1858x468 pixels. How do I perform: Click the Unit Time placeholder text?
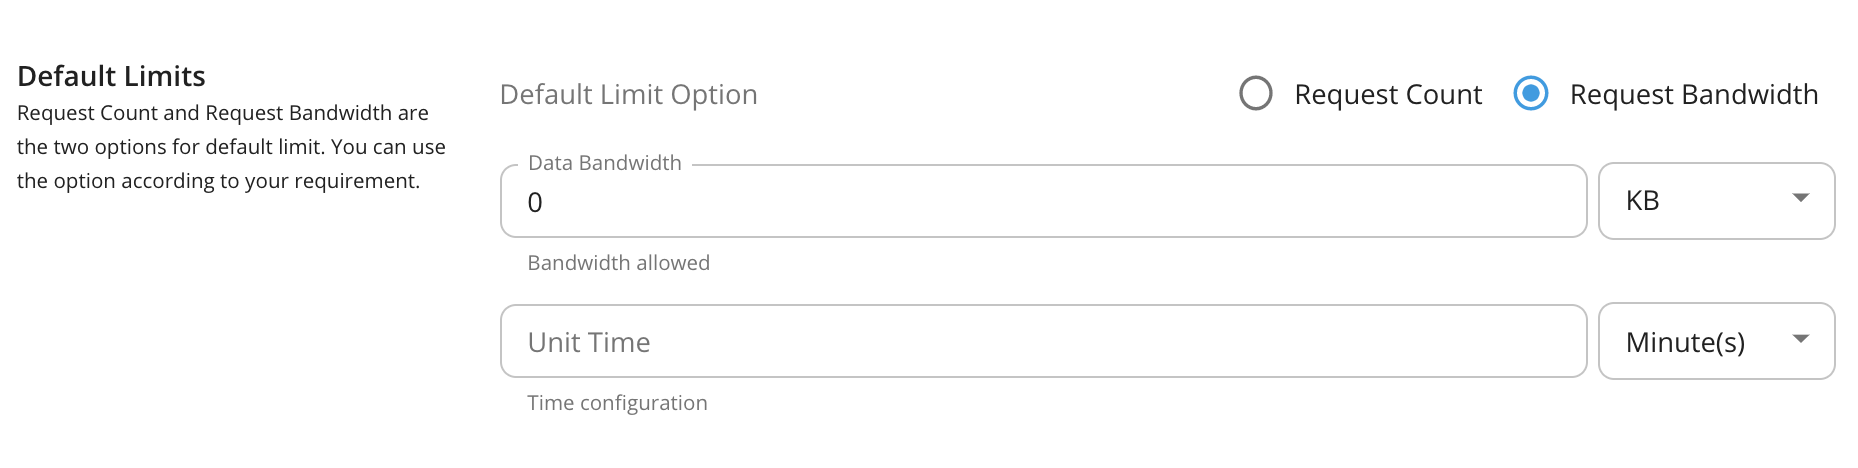pyautogui.click(x=589, y=343)
